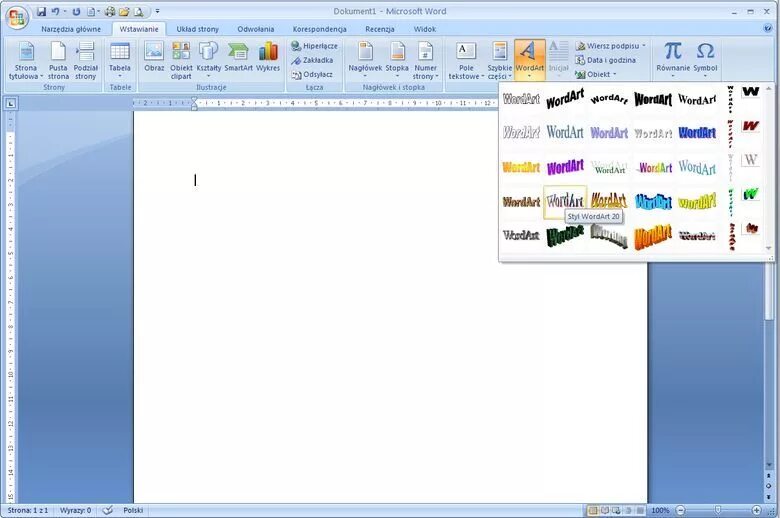This screenshot has height=518, width=780.
Task: Switch to Web Layout view in the status bar
Action: [x=616, y=511]
